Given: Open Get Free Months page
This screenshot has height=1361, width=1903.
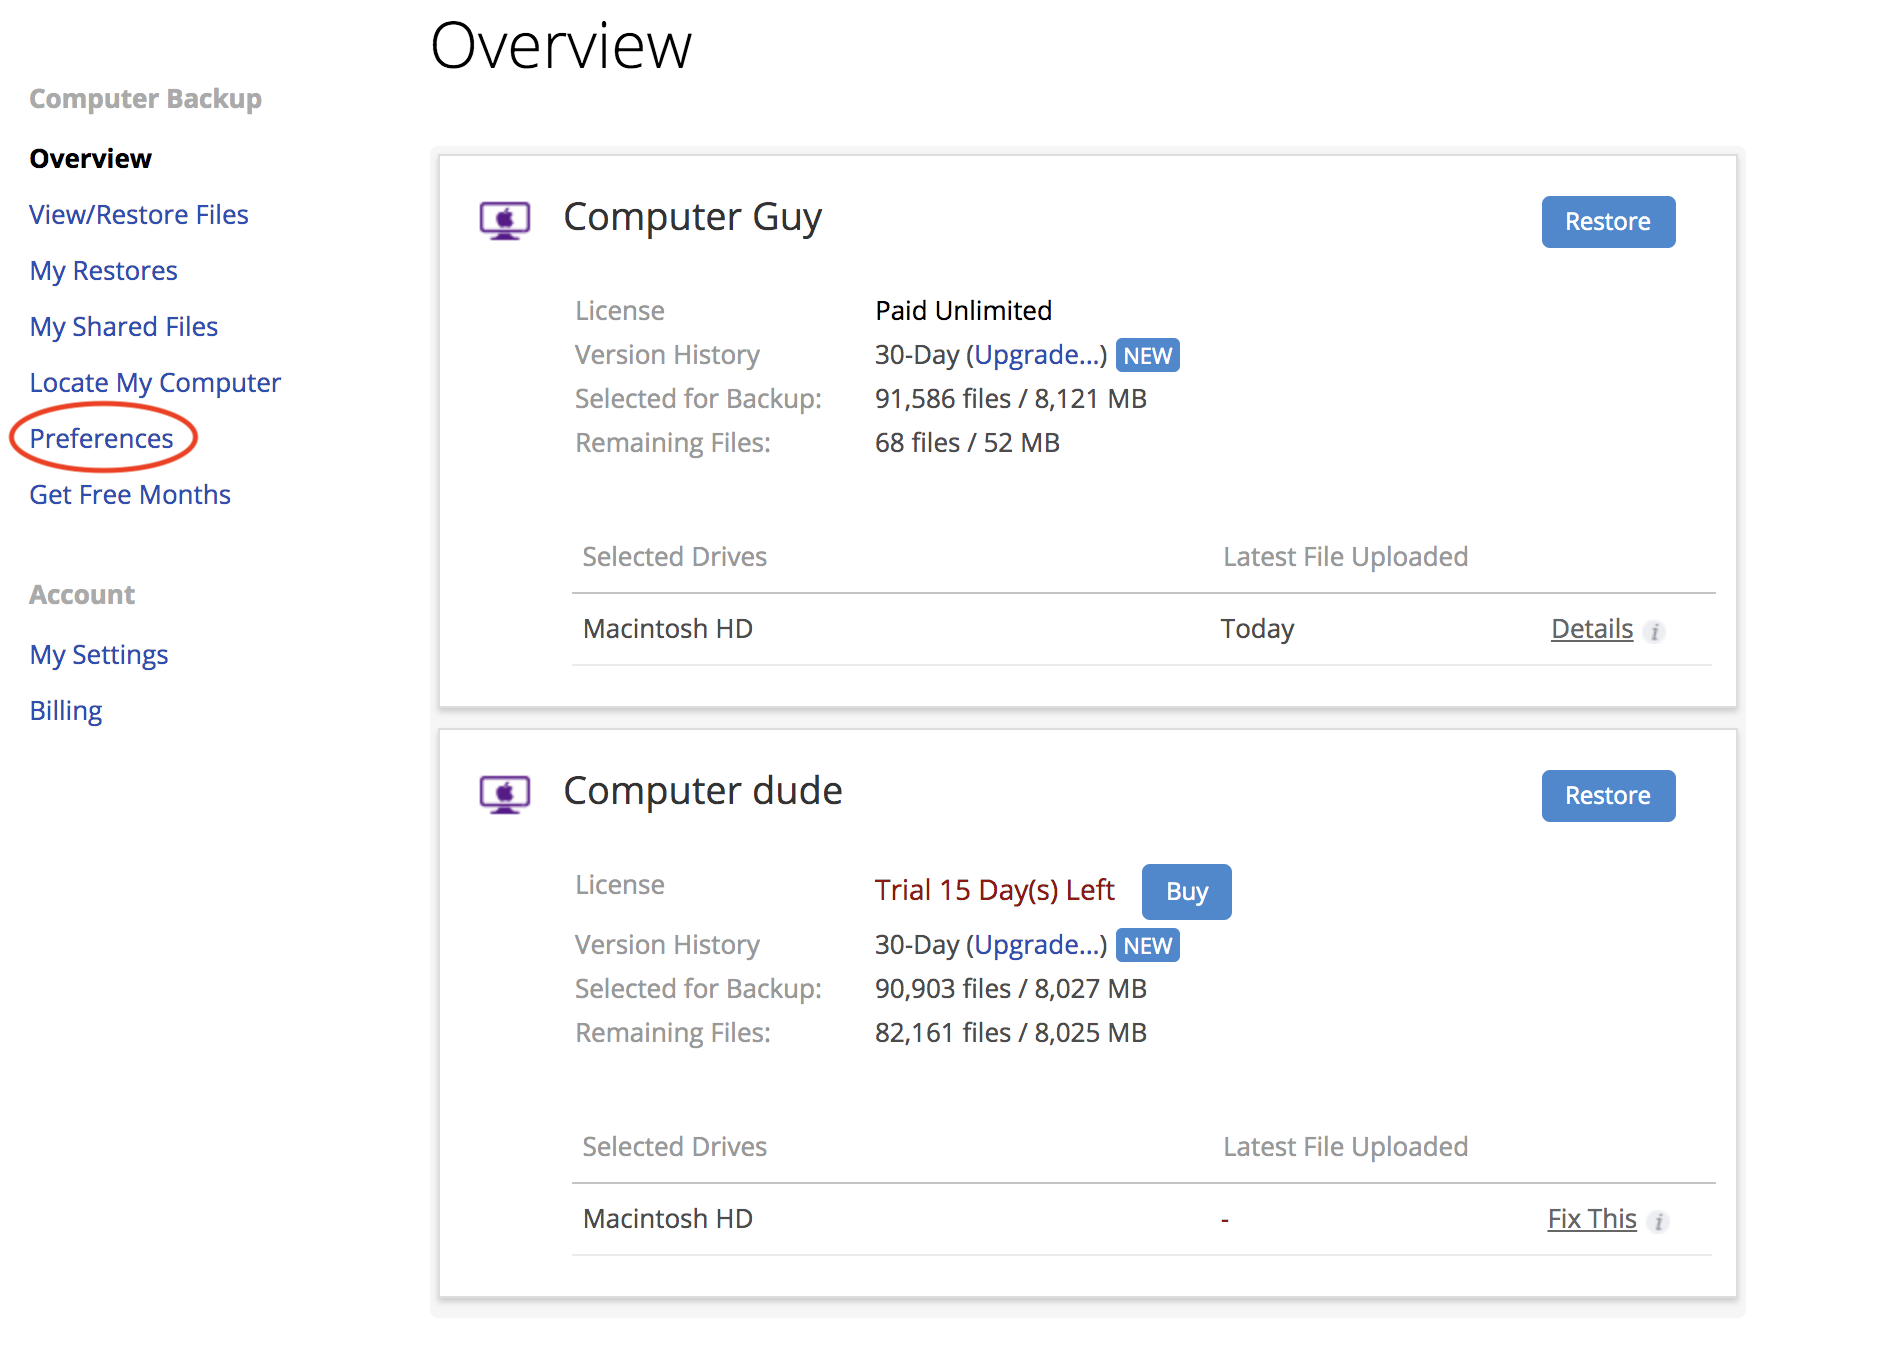Looking at the screenshot, I should [x=130, y=494].
